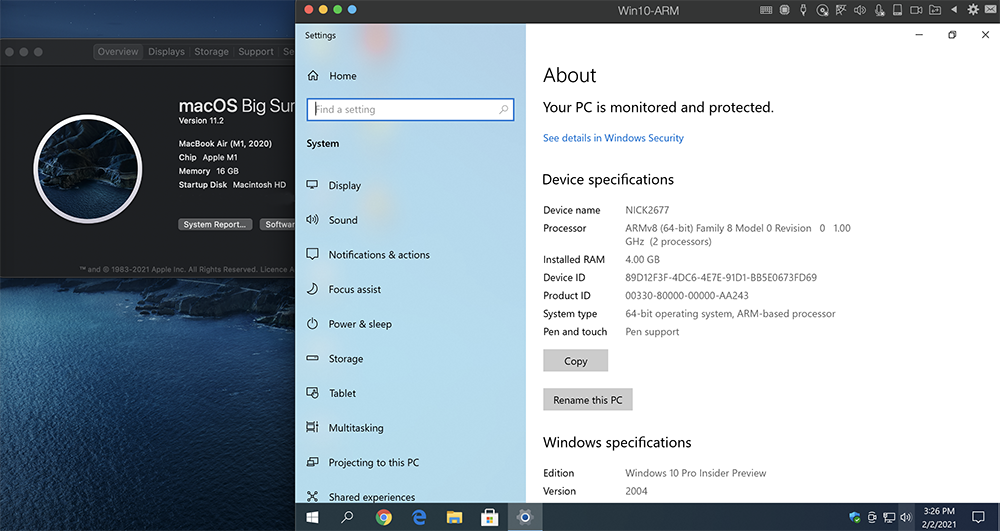Open Microsoft Store from the taskbar

point(489,517)
